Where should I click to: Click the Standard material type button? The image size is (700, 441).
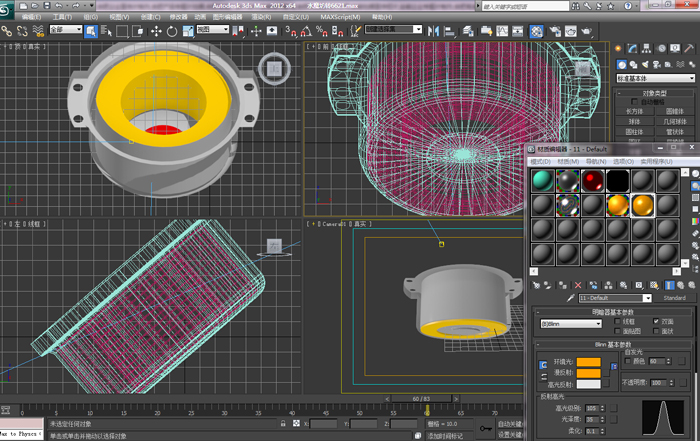coord(673,298)
